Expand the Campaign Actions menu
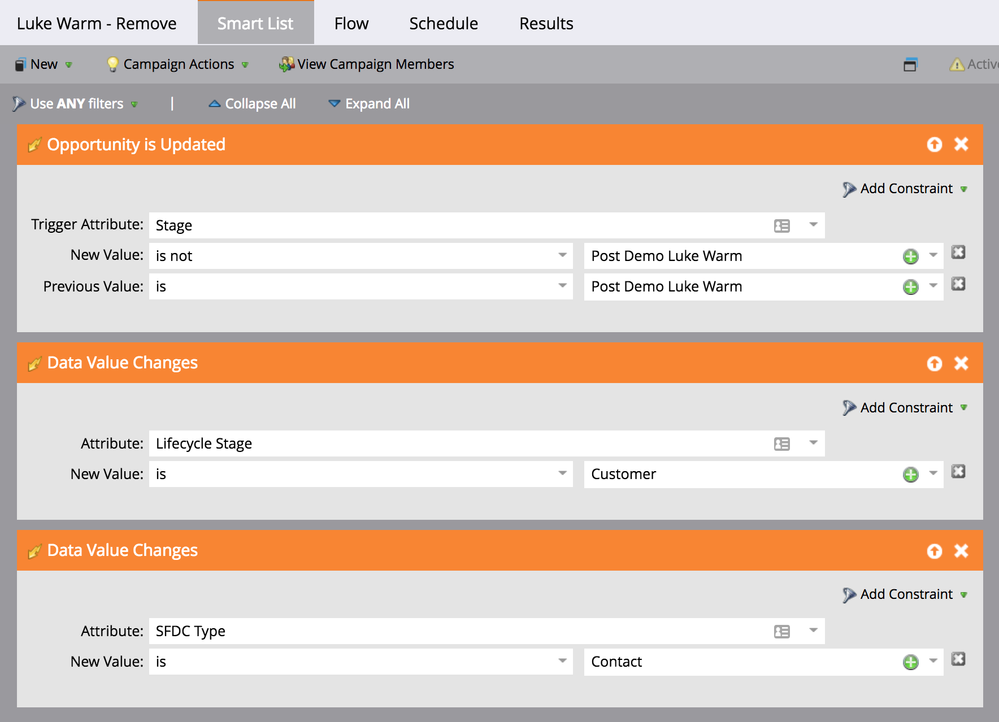Image resolution: width=999 pixels, height=722 pixels. 177,64
